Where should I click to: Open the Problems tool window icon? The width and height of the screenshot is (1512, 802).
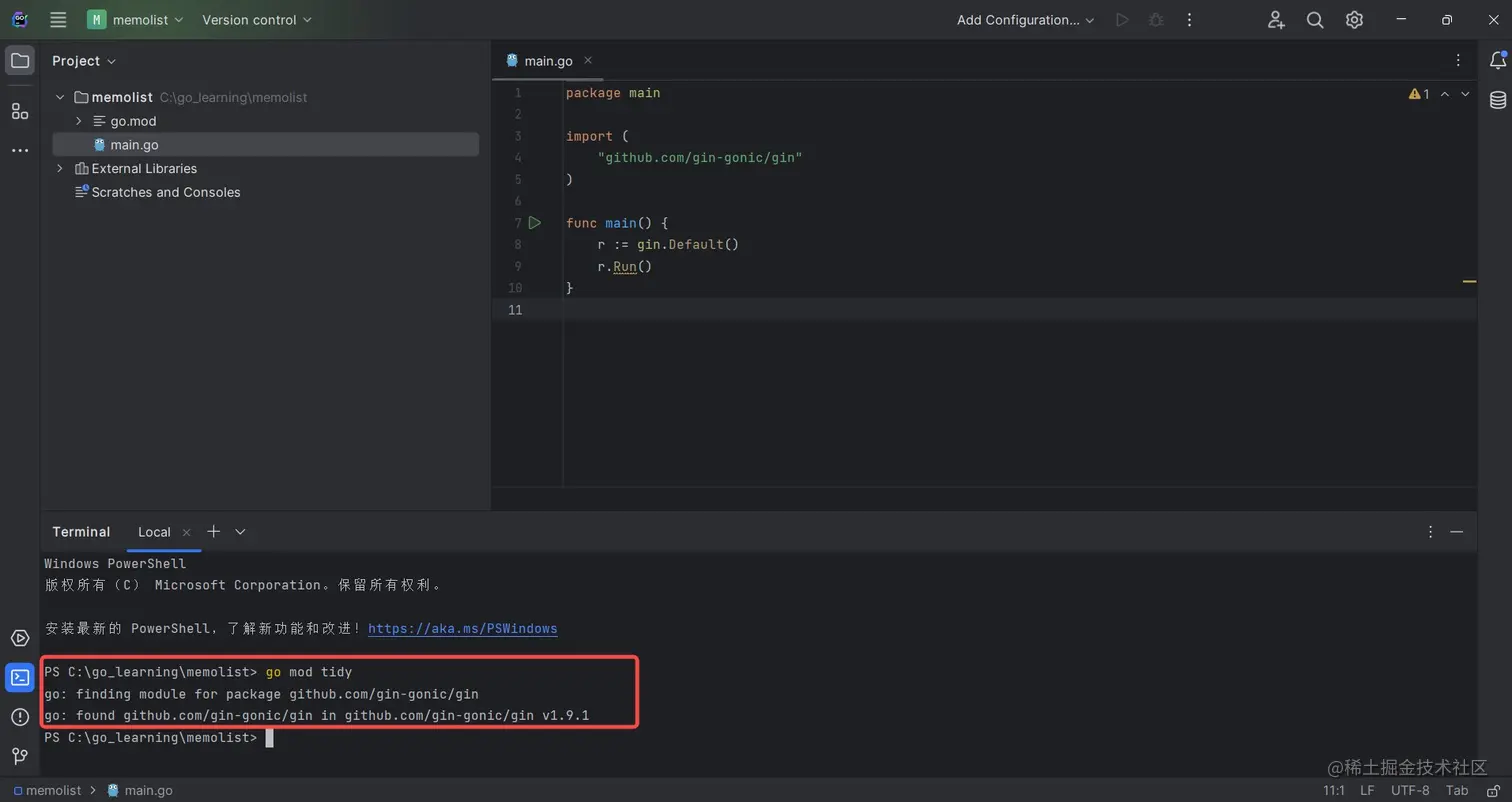20,717
